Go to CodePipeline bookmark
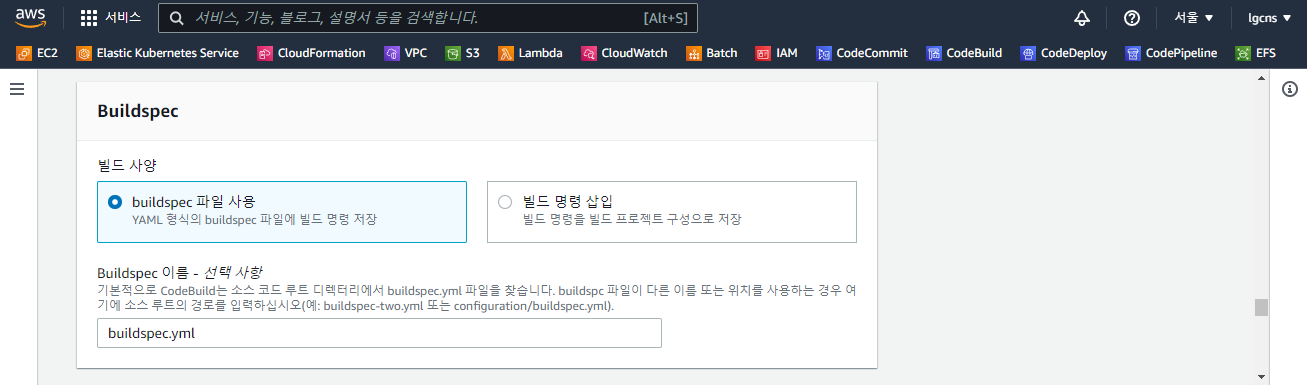Viewport: 1307px width, 385px height. point(1171,53)
